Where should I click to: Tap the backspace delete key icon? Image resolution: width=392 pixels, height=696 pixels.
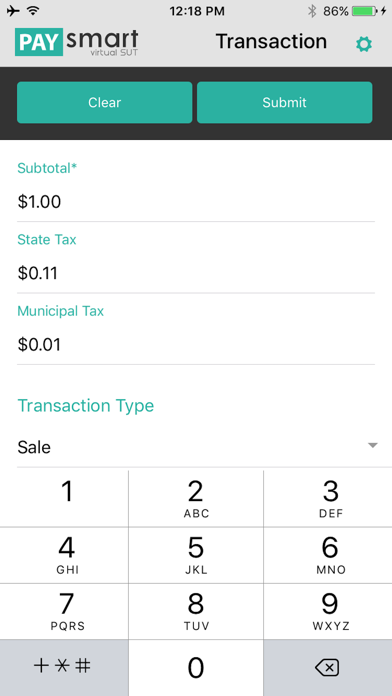pyautogui.click(x=327, y=668)
